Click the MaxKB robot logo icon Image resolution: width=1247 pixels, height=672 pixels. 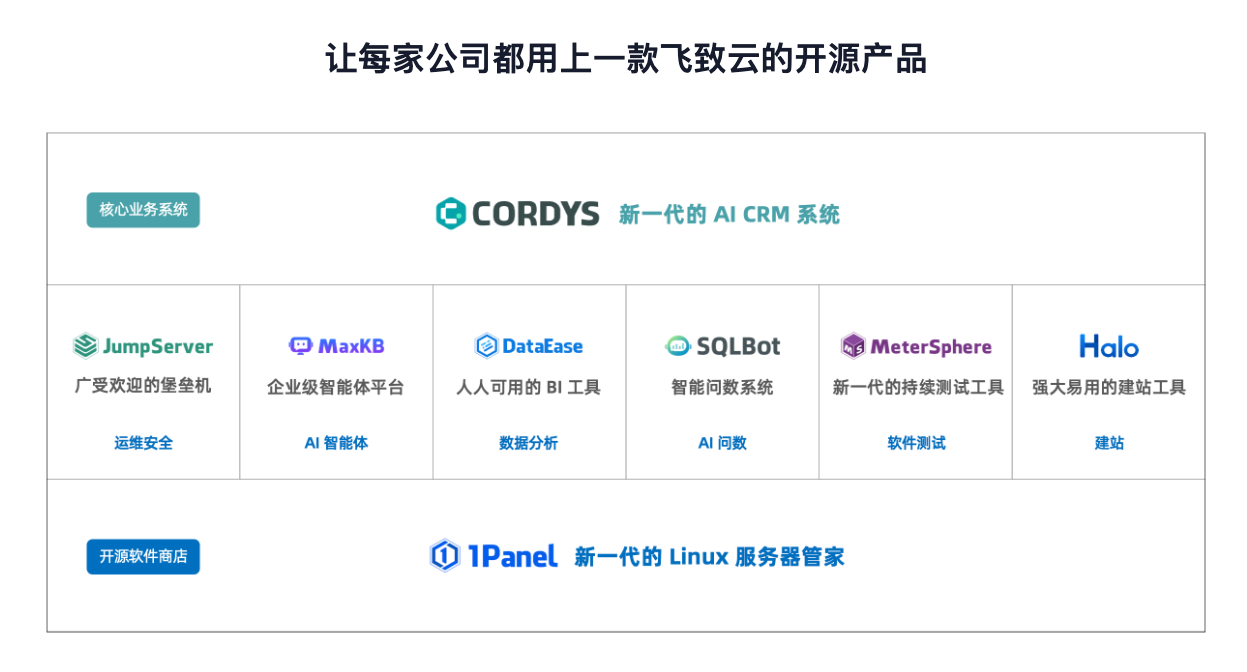(x=300, y=346)
